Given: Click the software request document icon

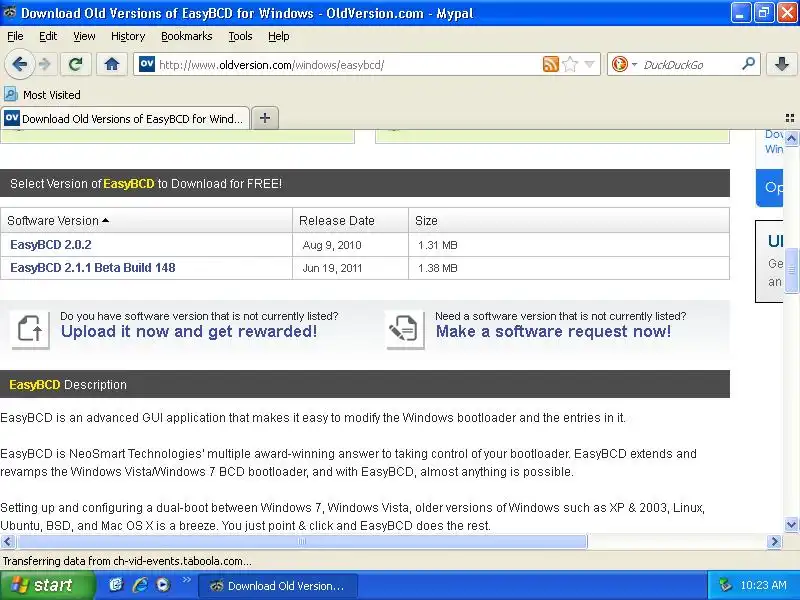Looking at the screenshot, I should click(405, 330).
